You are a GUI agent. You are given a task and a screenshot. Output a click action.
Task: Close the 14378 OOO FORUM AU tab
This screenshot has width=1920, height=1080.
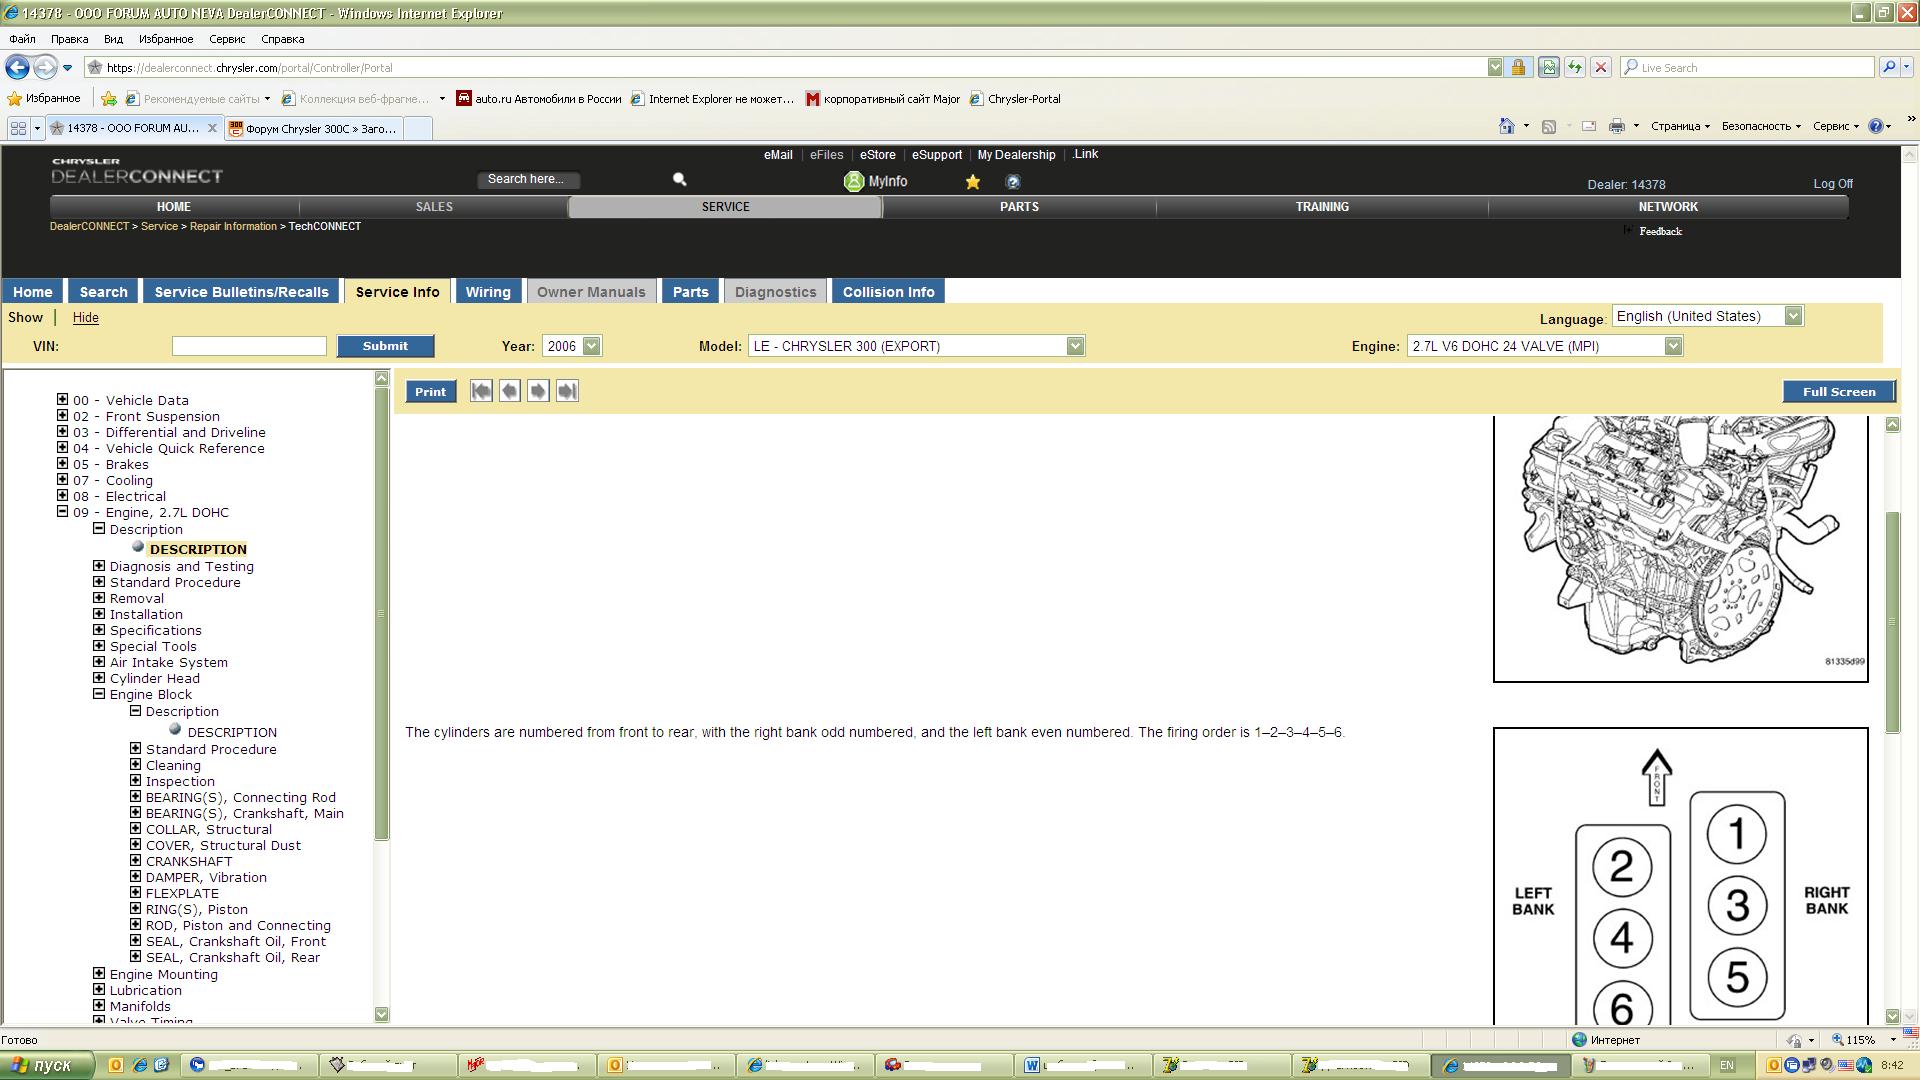[x=212, y=128]
